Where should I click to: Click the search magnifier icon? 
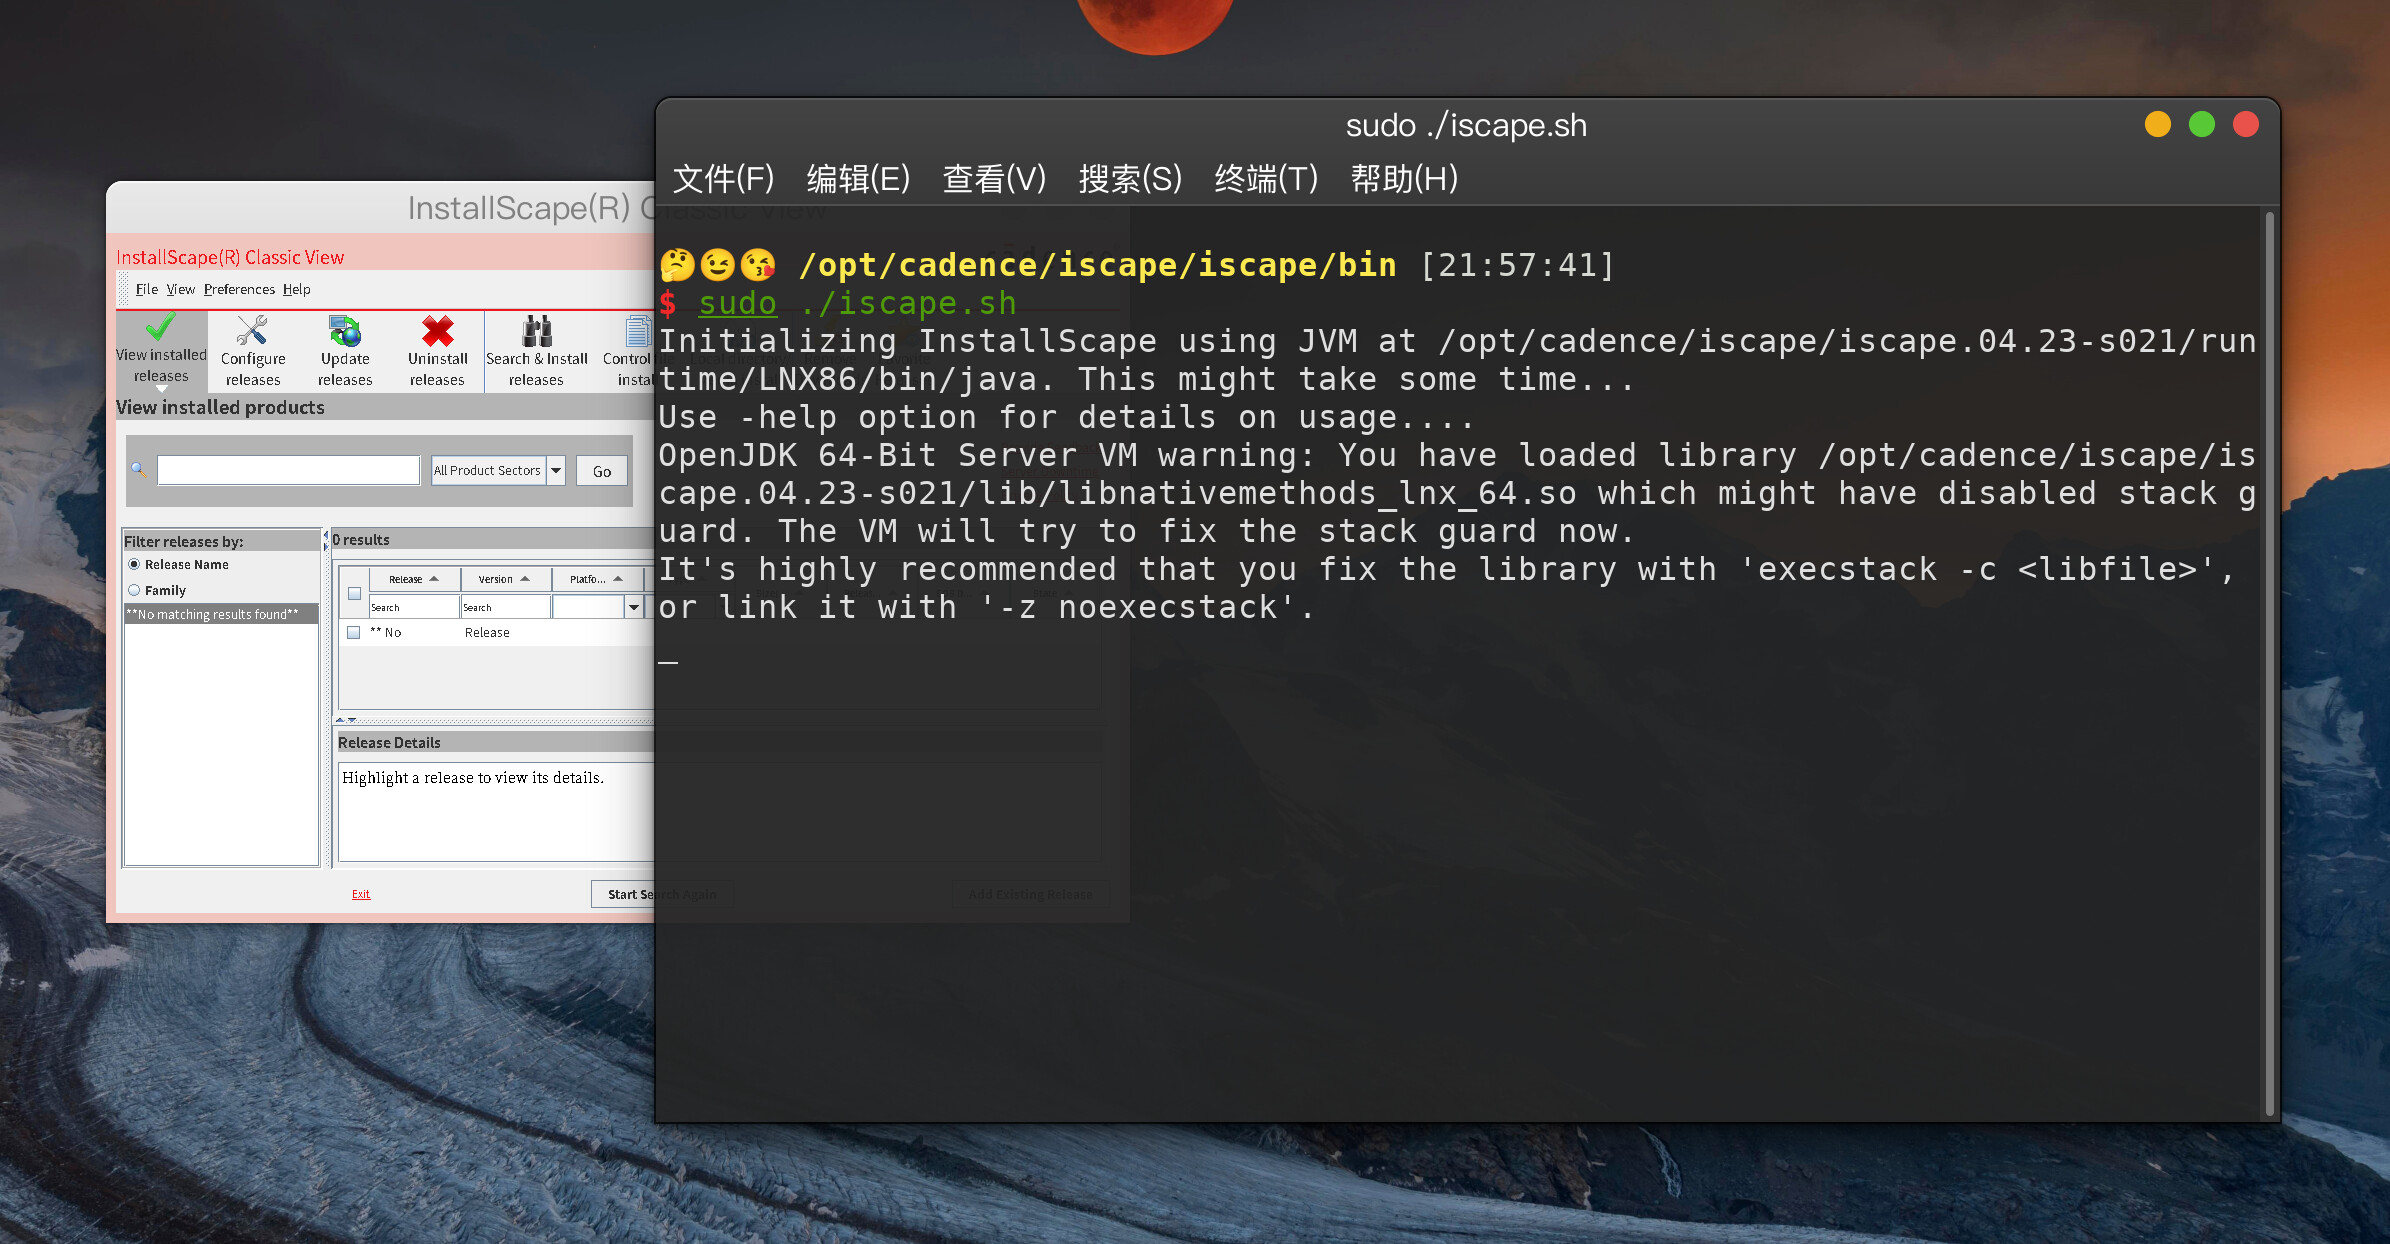click(139, 470)
